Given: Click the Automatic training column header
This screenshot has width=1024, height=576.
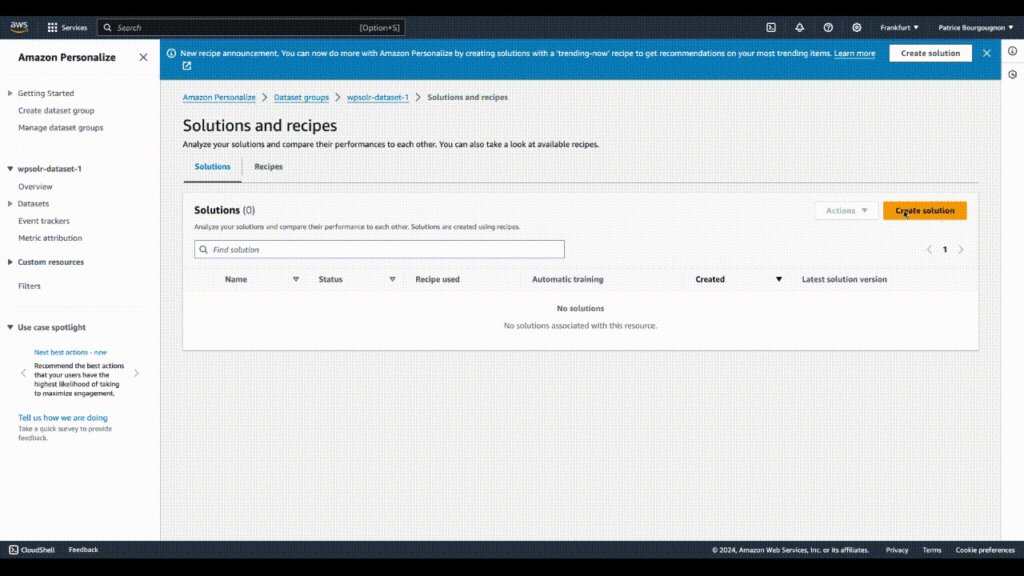Looking at the screenshot, I should [x=568, y=280].
